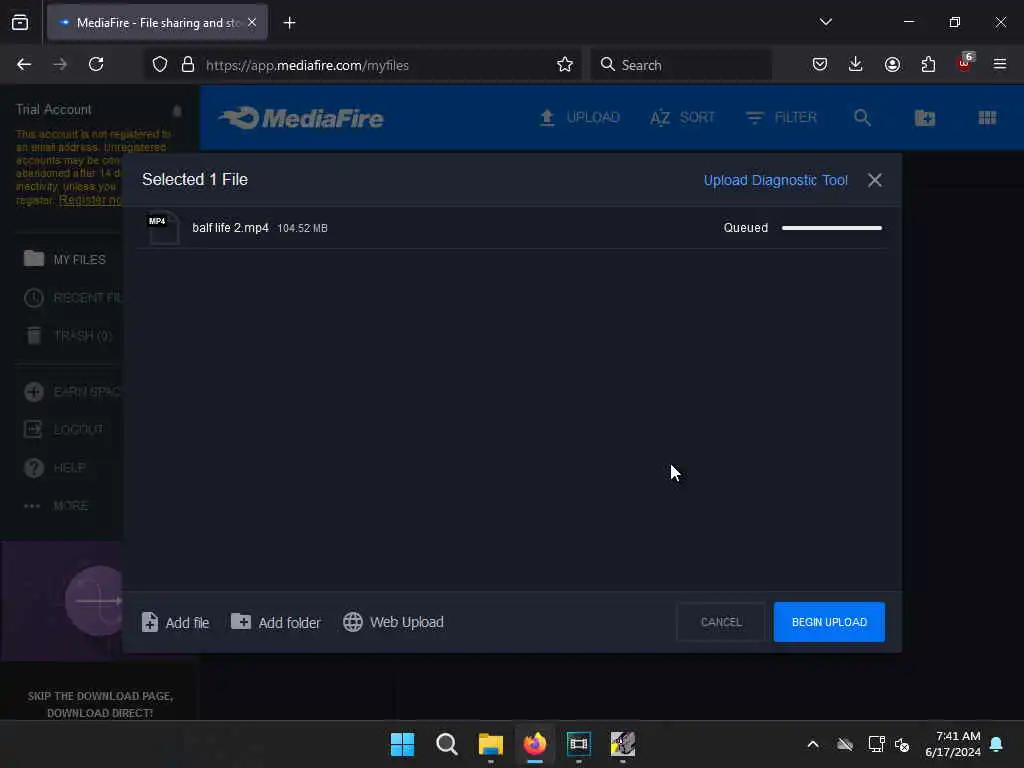Viewport: 1024px width, 768px height.
Task: Click Logout in sidebar
Action: 63,429
